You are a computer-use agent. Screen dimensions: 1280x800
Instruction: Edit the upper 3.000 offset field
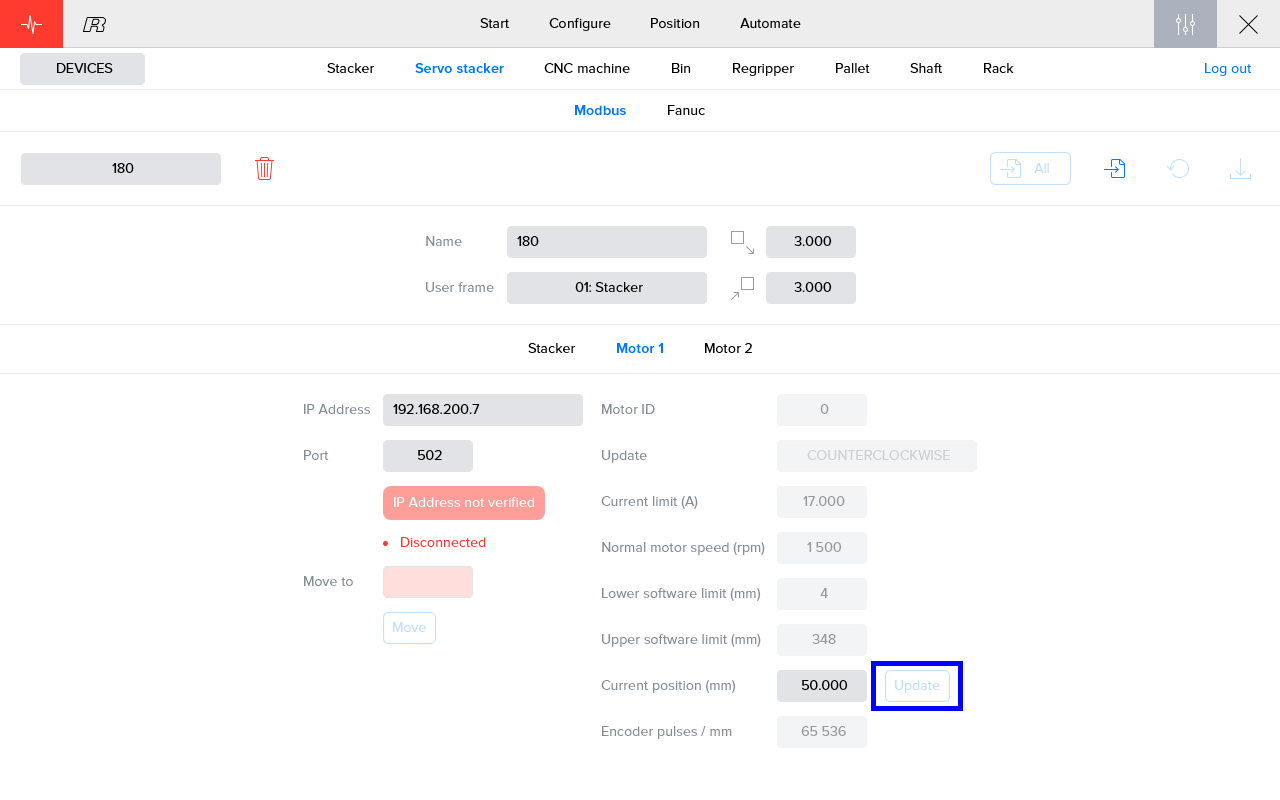coord(811,242)
